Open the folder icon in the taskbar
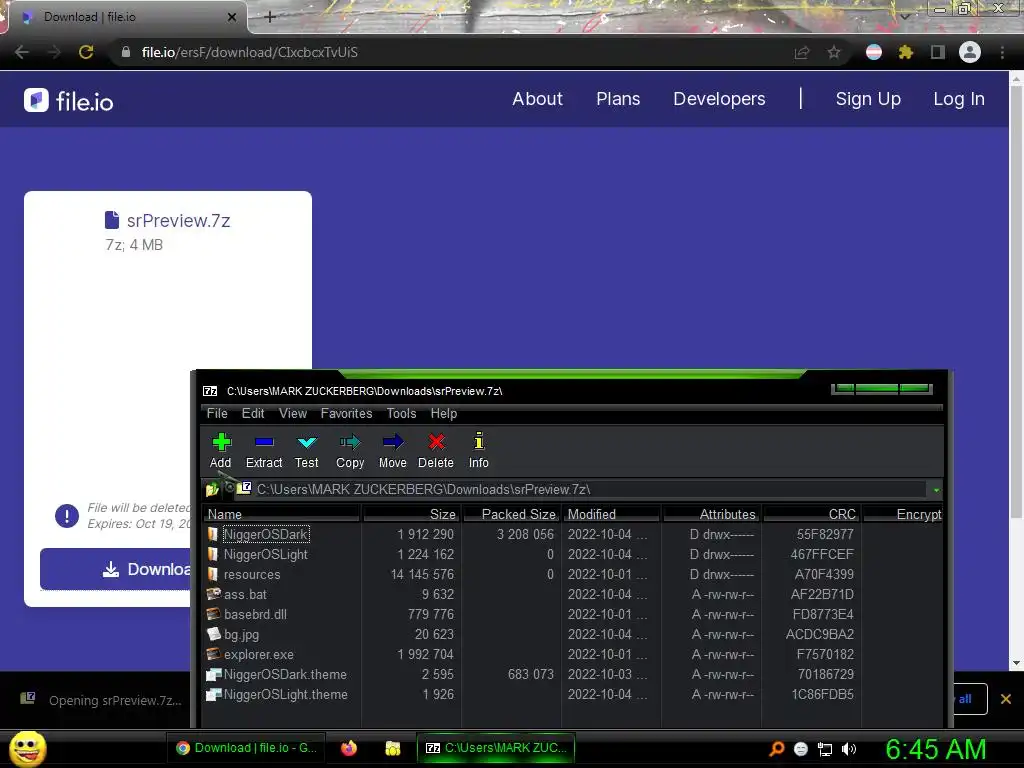1024x768 pixels. [392, 748]
